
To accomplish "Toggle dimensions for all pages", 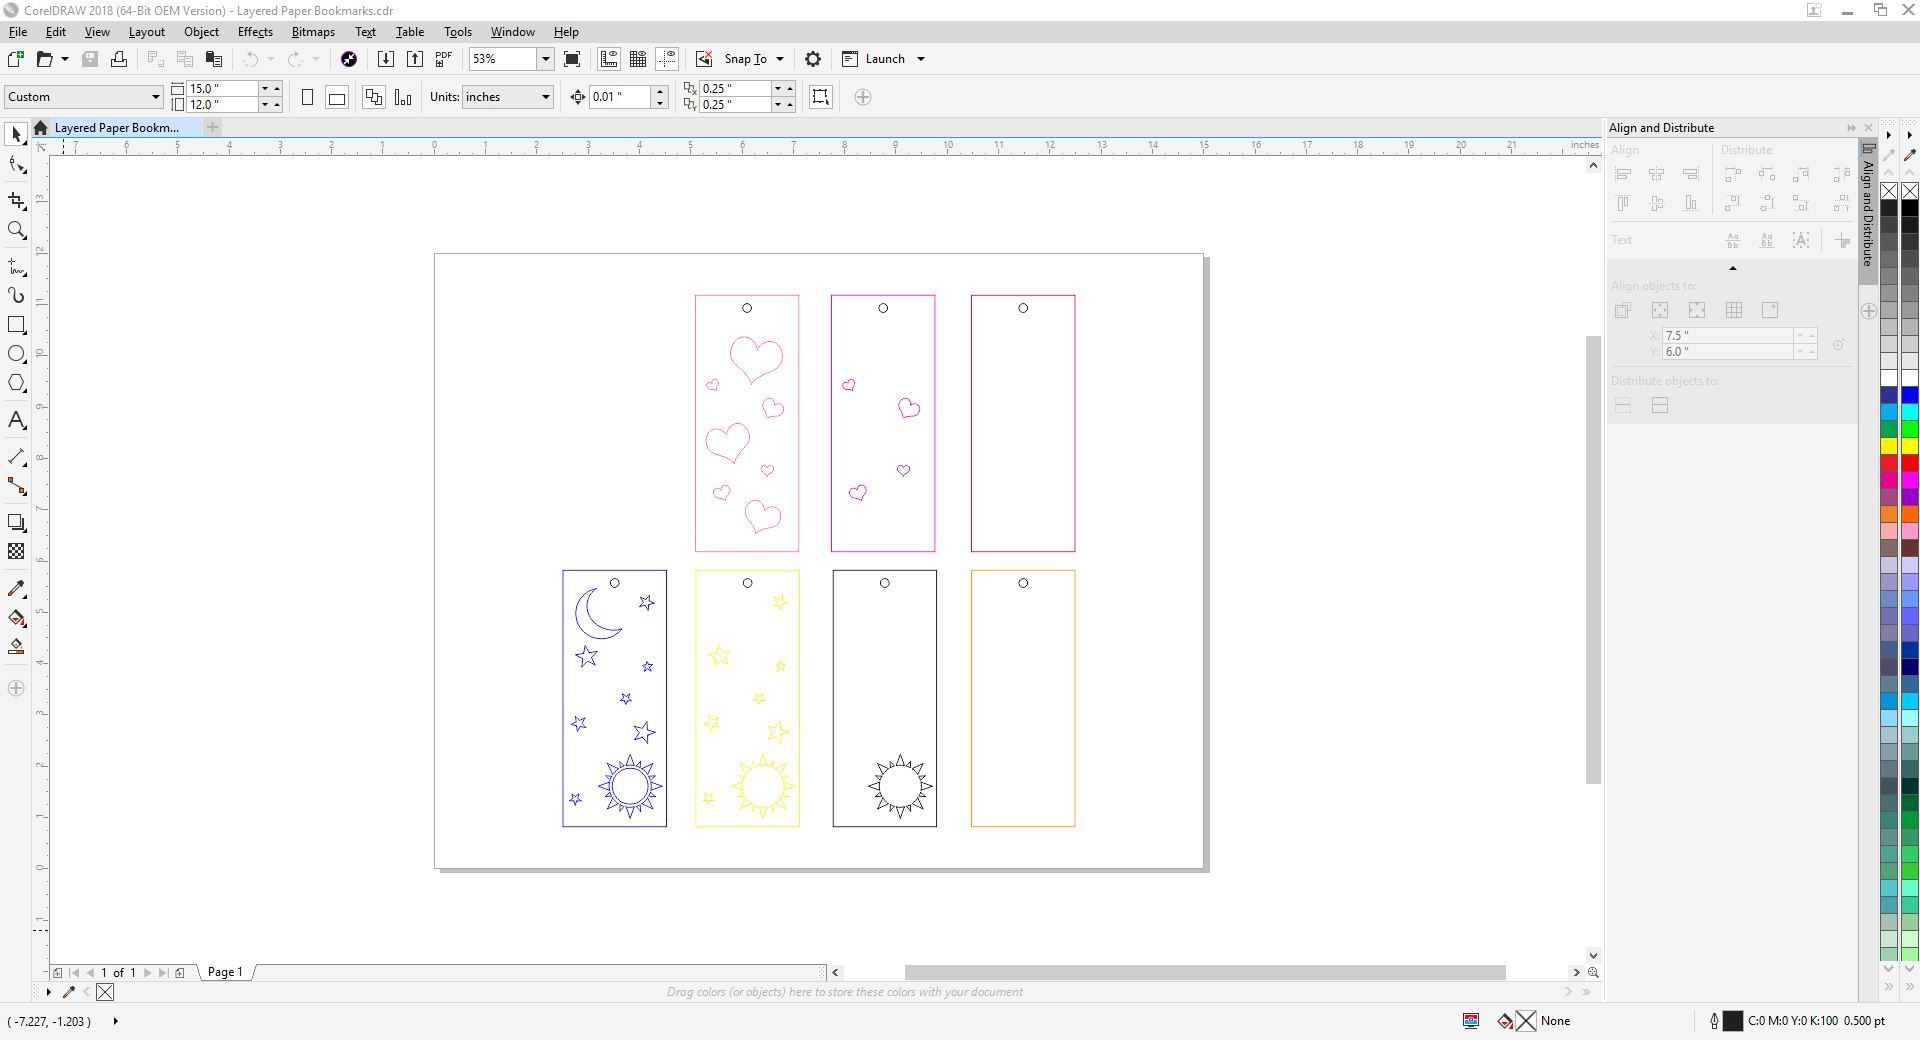I will (x=373, y=97).
